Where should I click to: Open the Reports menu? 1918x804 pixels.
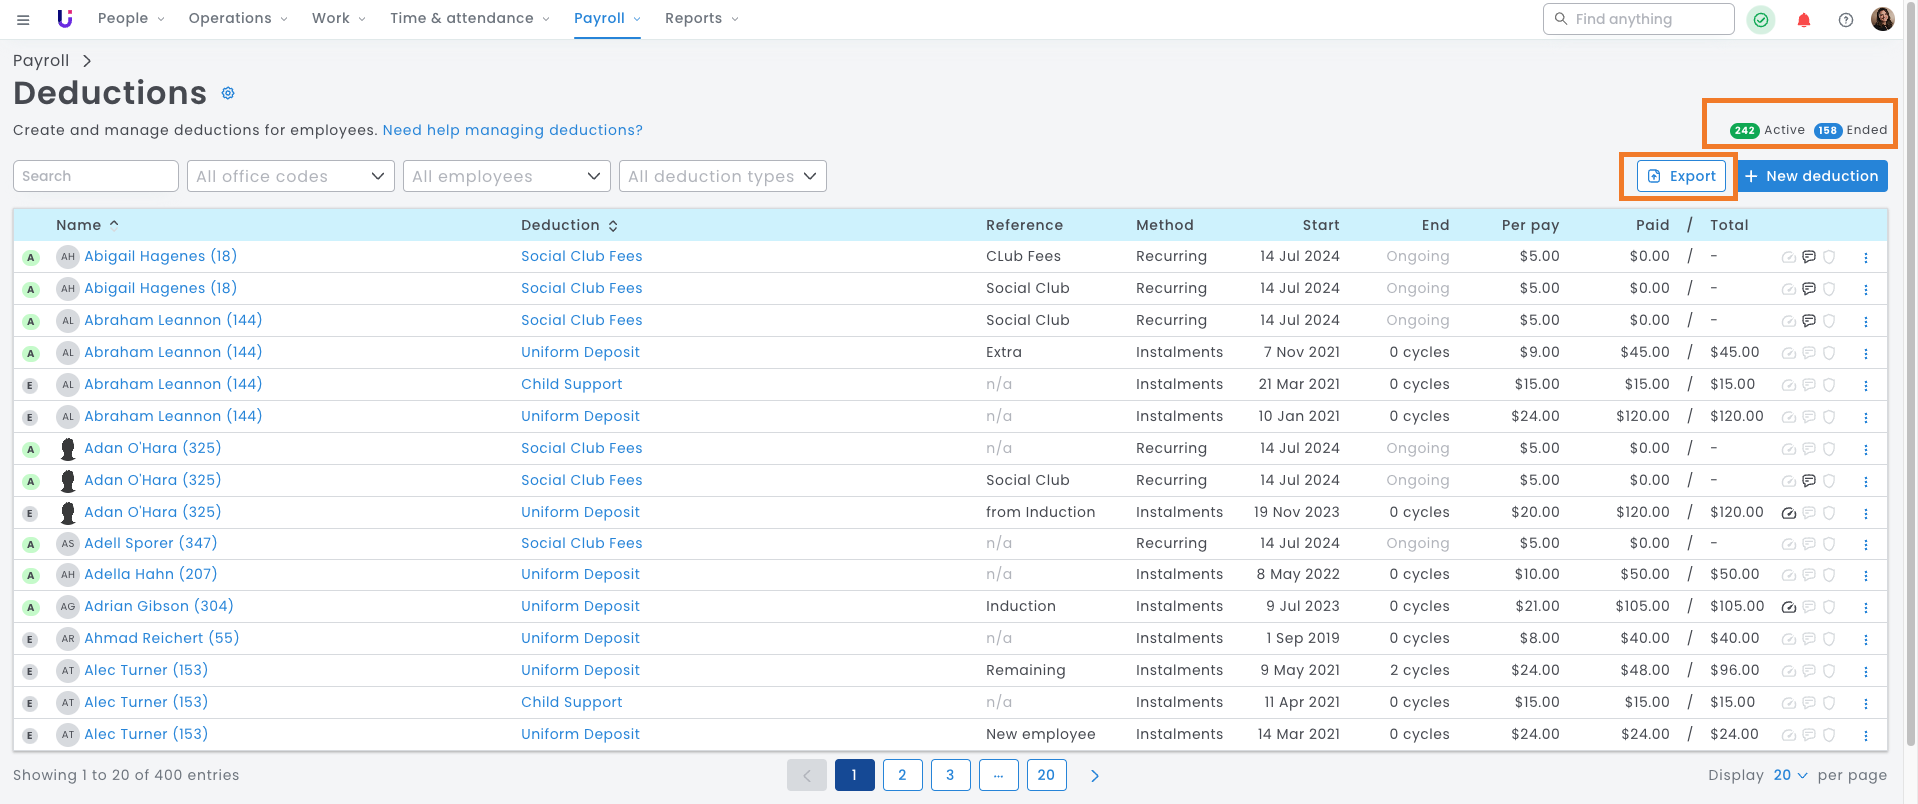701,18
